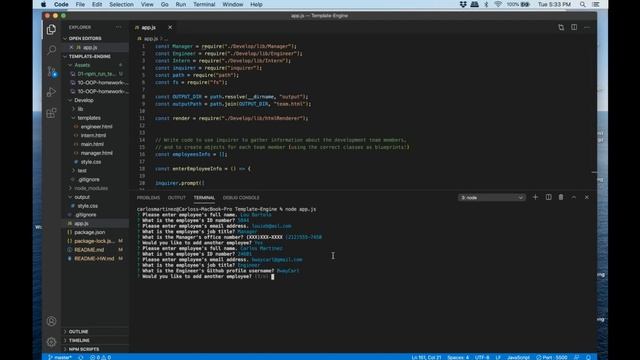Collapse the Develop folder
The width and height of the screenshot is (640, 360).
point(84,100)
